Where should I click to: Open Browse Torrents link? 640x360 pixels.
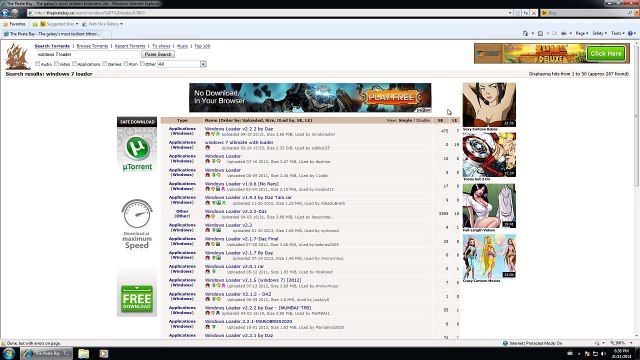(92, 46)
